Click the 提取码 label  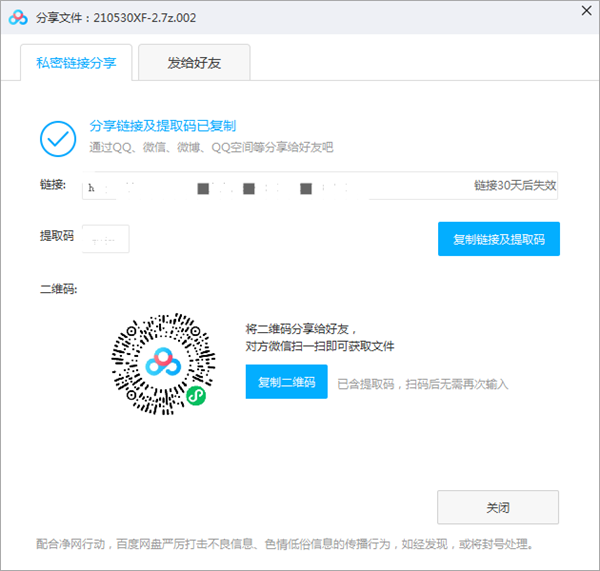pos(57,236)
